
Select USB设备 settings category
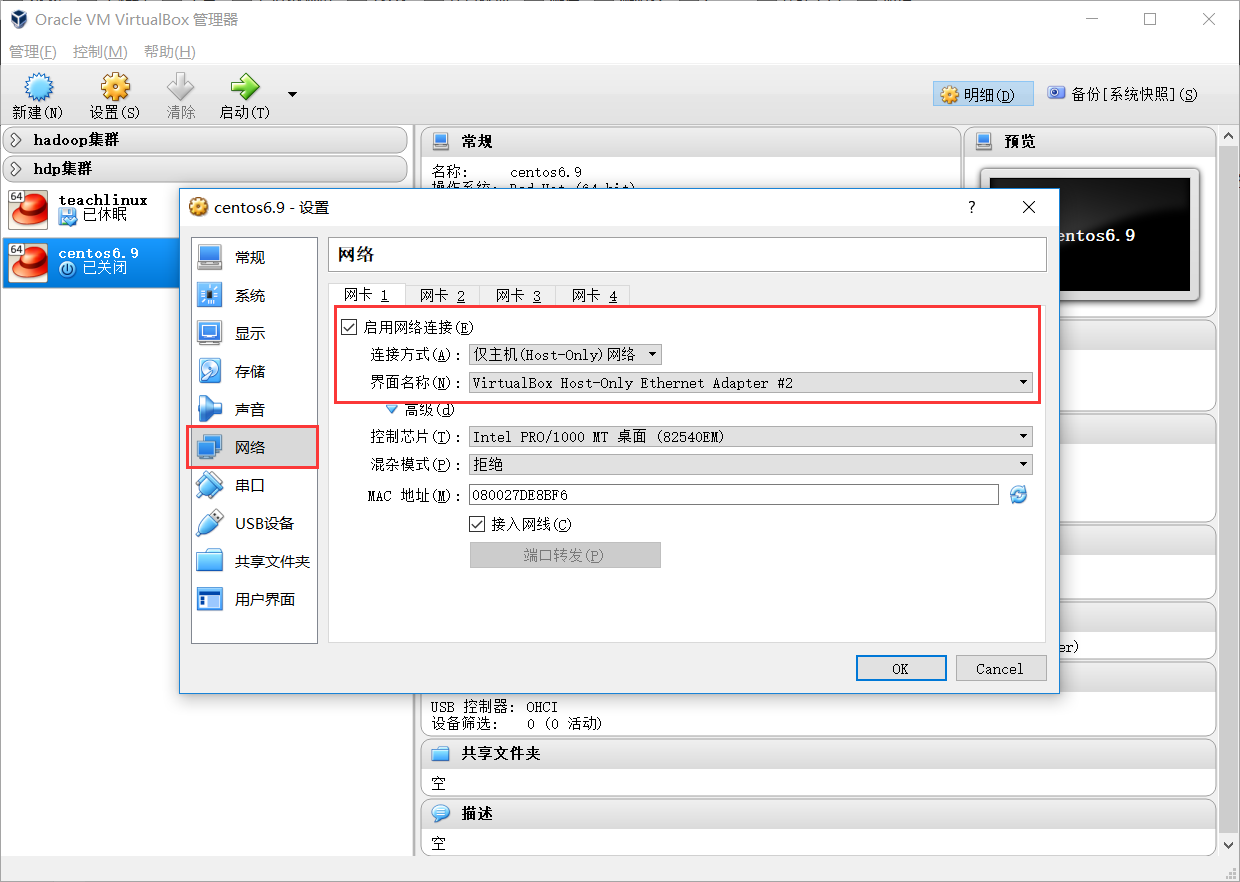(x=254, y=523)
